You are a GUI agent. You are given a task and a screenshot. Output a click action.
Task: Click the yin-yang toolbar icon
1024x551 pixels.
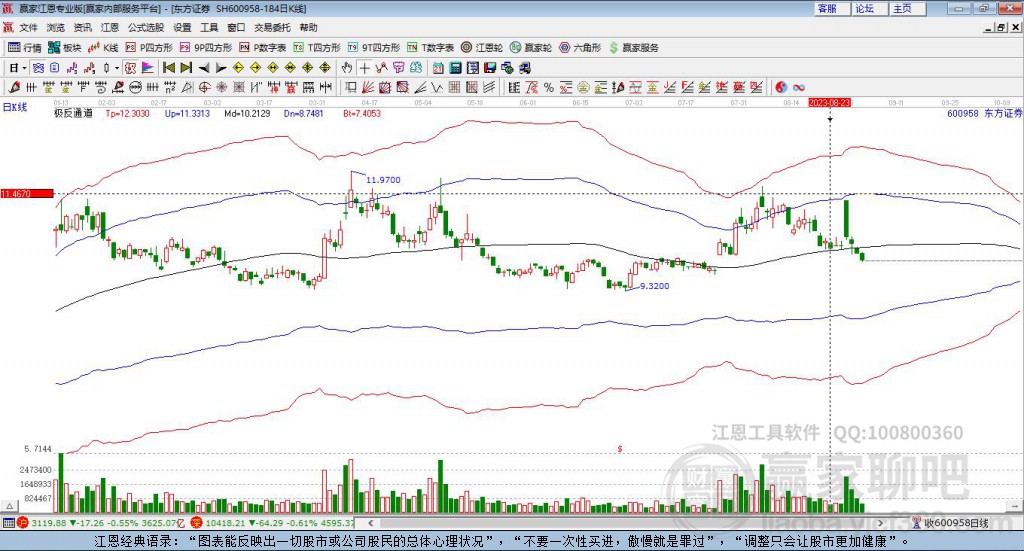coord(781,88)
